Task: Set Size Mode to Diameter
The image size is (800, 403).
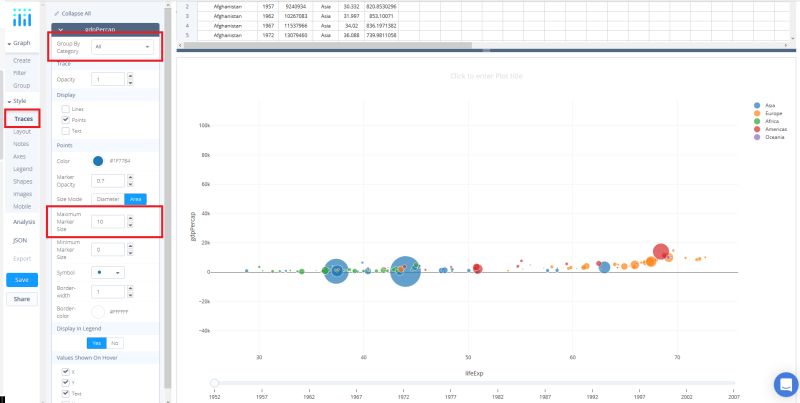Action: pos(108,199)
